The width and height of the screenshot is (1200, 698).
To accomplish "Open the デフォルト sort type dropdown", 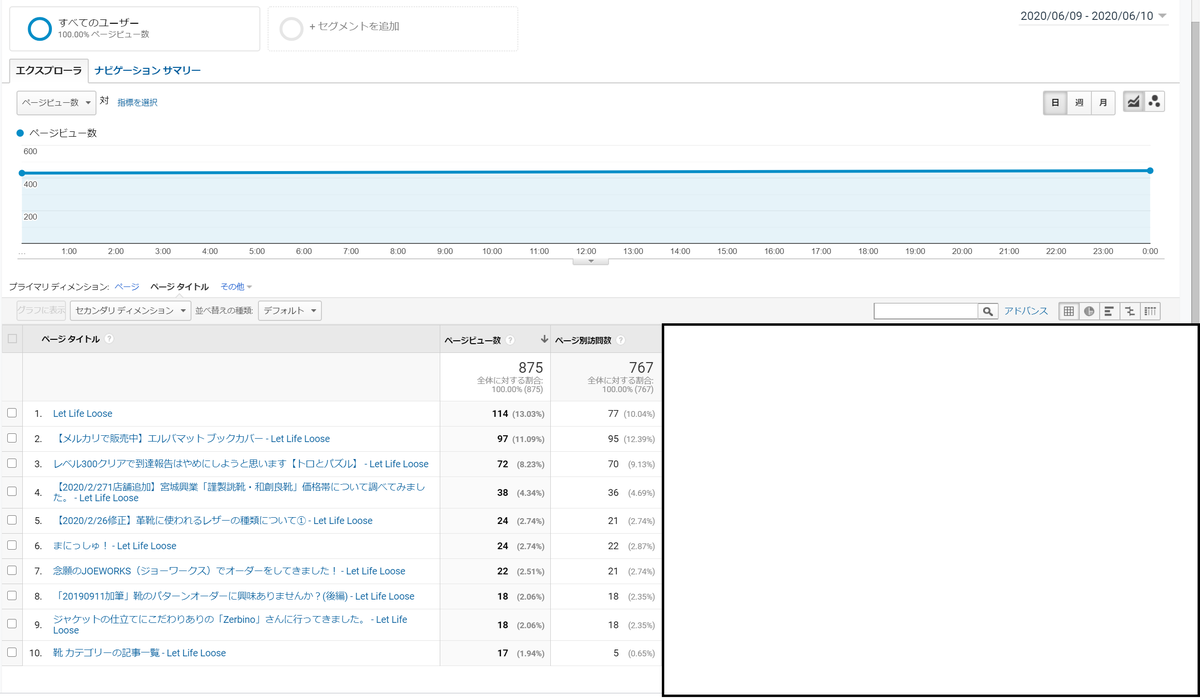I will (x=289, y=311).
